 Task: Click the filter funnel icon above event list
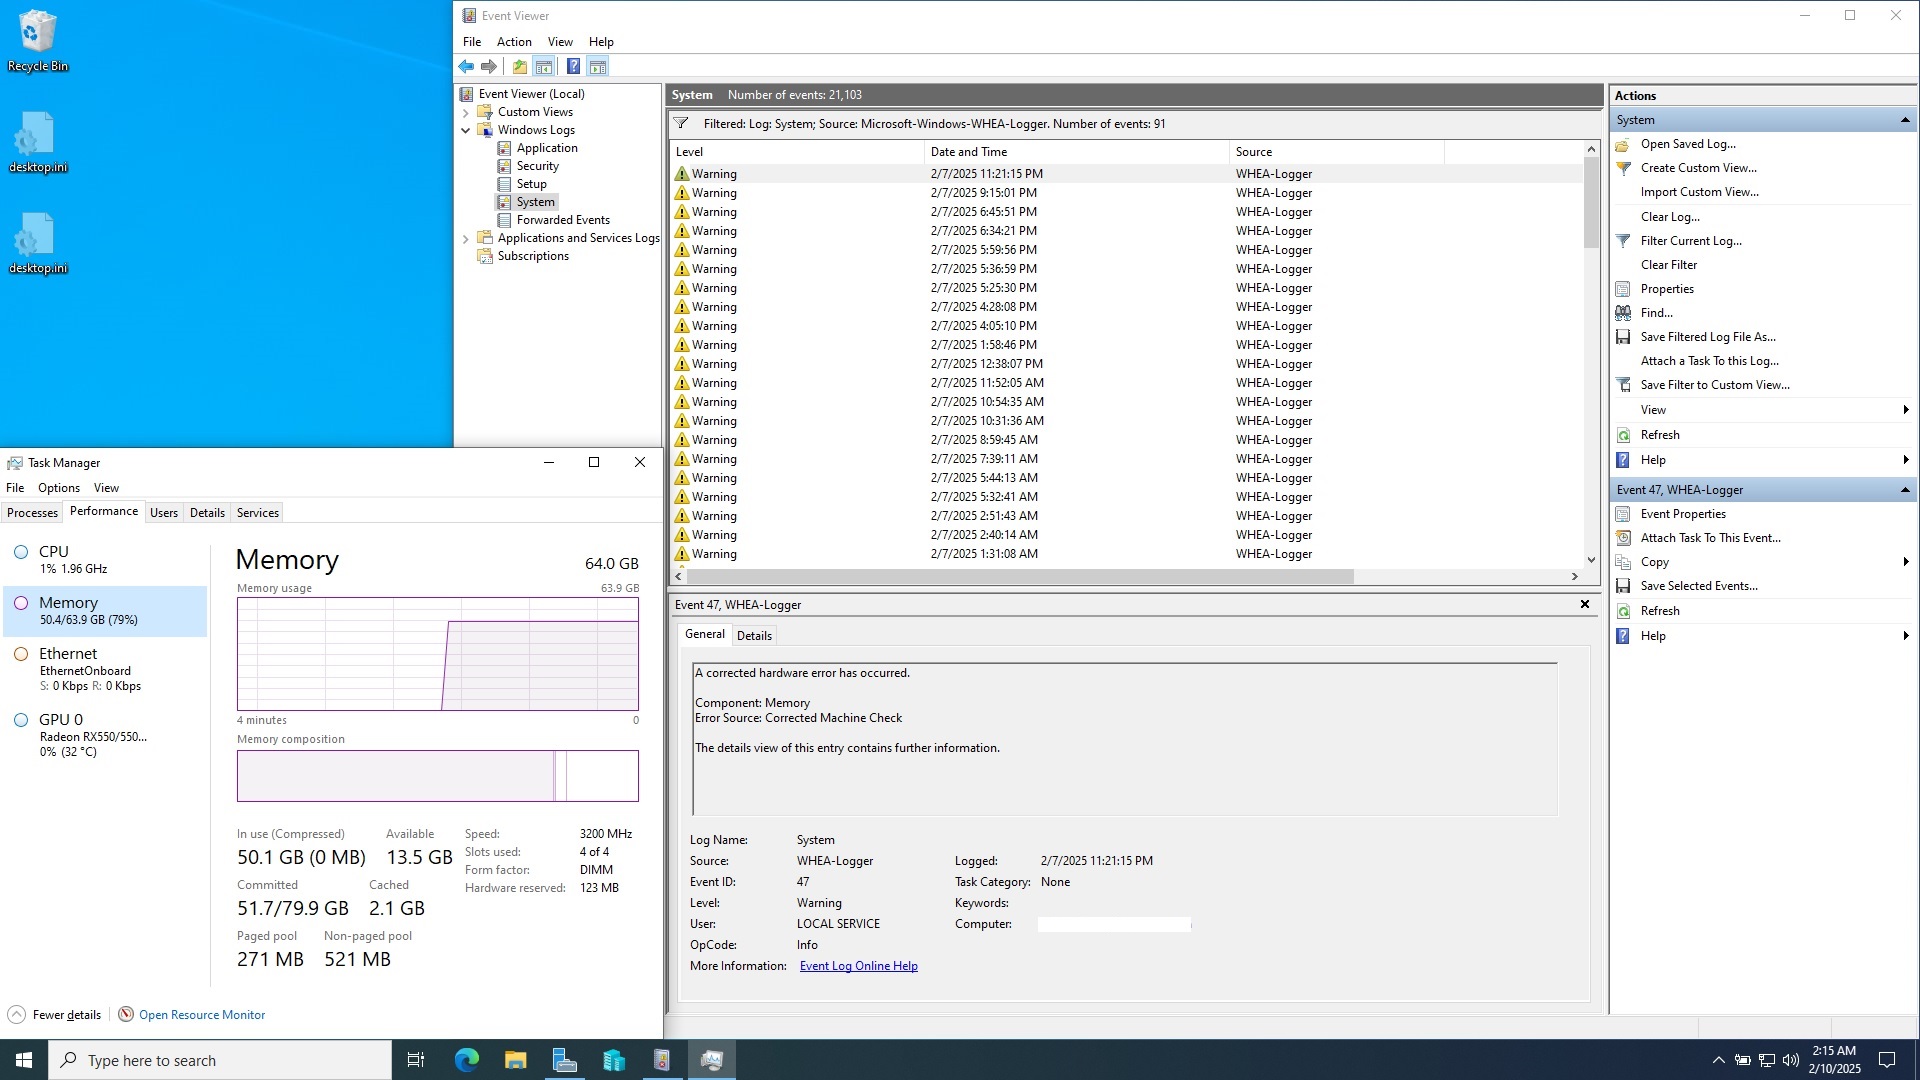pyautogui.click(x=681, y=124)
